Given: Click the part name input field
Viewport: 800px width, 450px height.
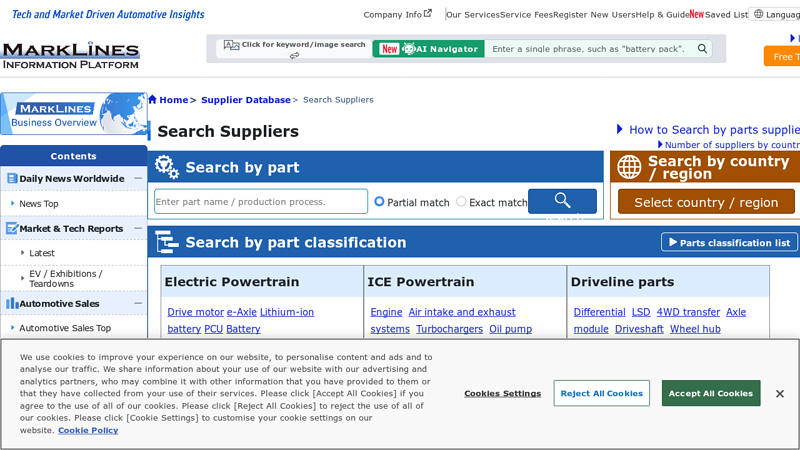Looking at the screenshot, I should (x=261, y=202).
